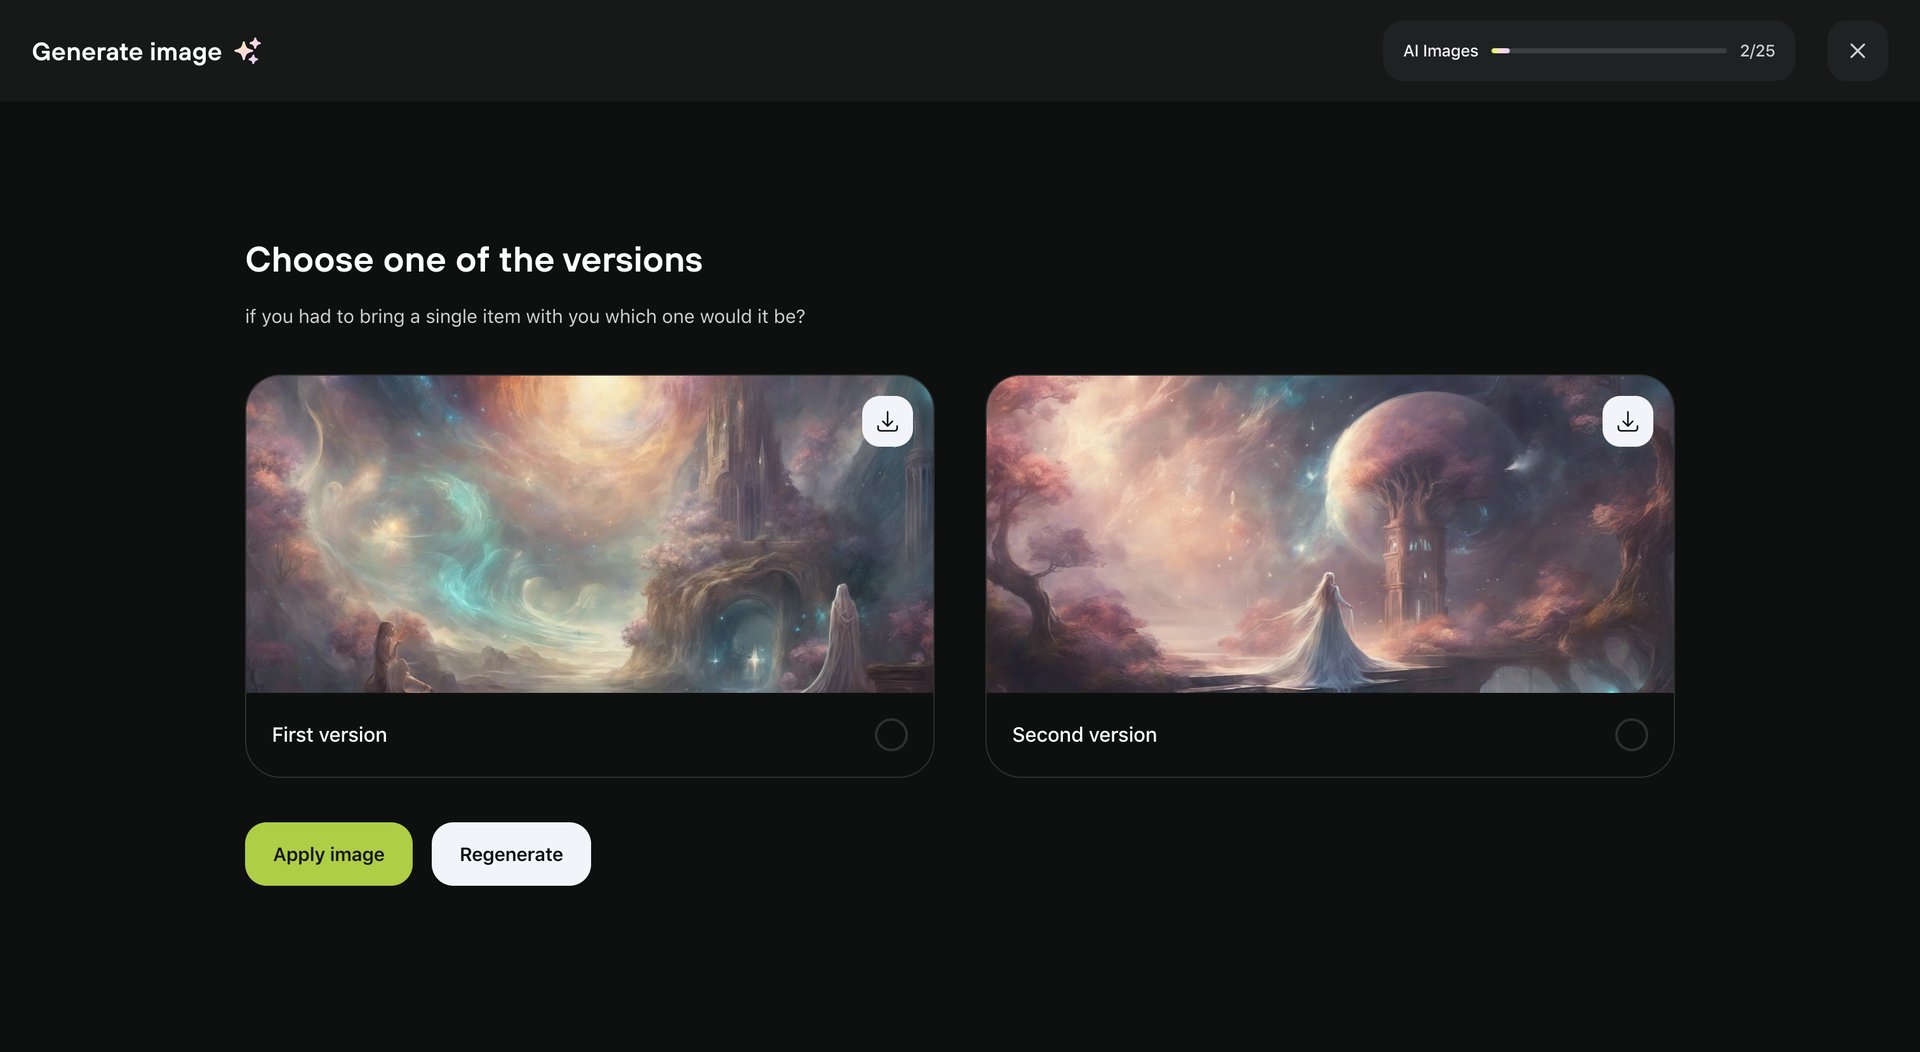The width and height of the screenshot is (1920, 1052).
Task: Click the AI Images label in the header
Action: (1440, 50)
